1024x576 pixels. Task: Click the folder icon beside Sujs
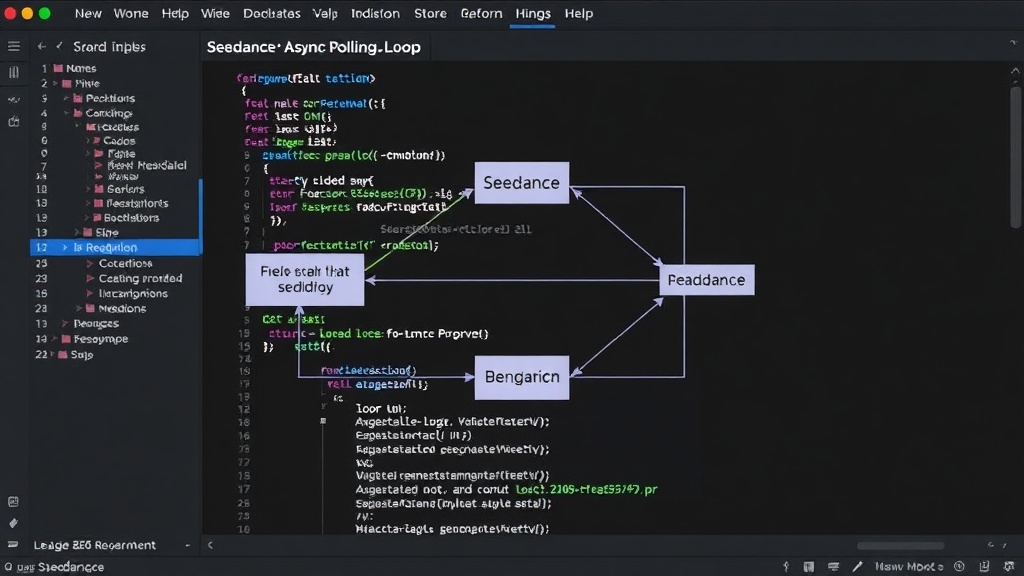63,355
